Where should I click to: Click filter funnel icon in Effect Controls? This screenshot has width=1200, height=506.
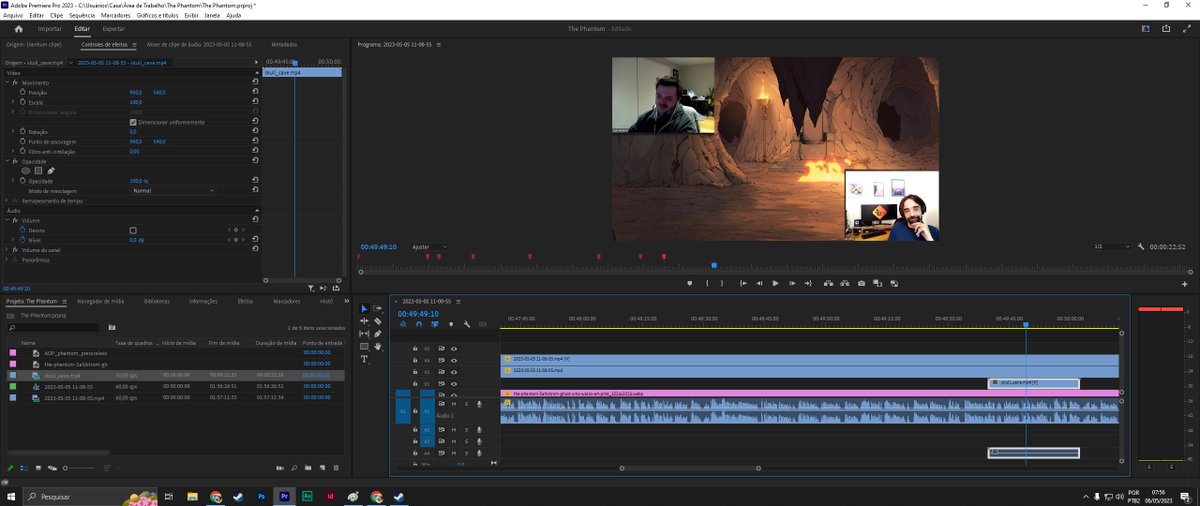(311, 287)
